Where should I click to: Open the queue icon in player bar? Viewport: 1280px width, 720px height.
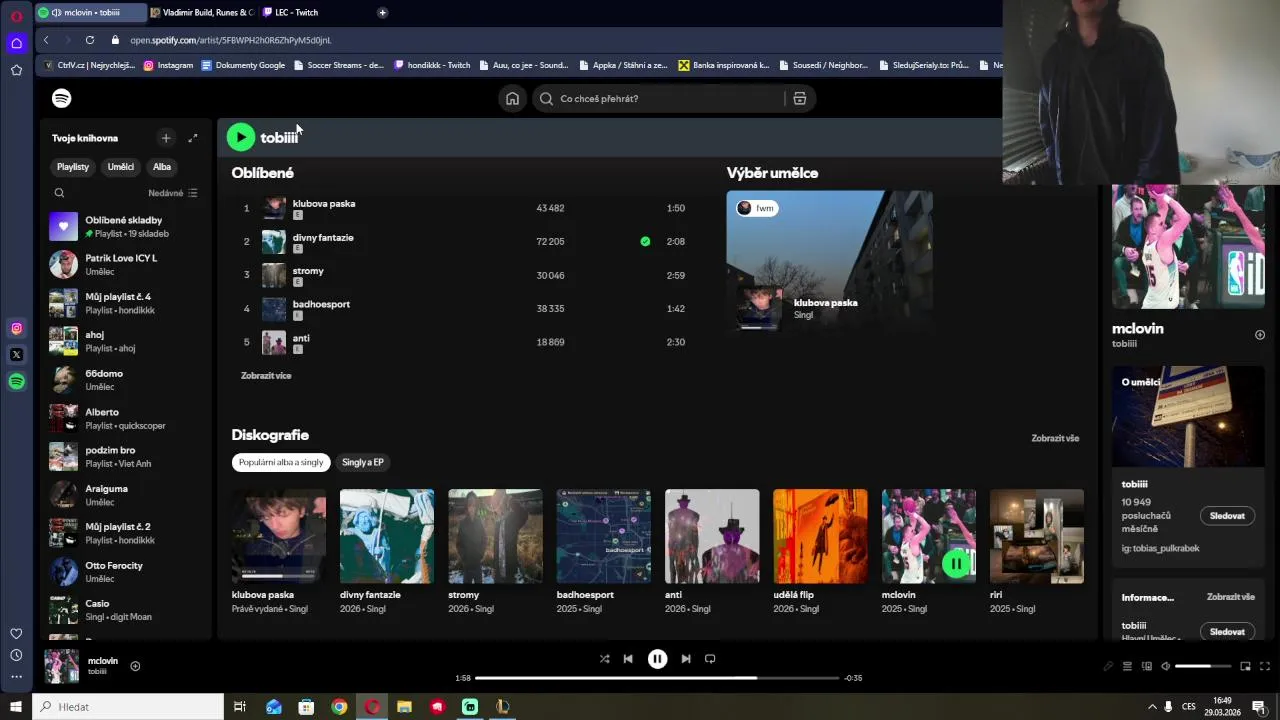[1127, 666]
